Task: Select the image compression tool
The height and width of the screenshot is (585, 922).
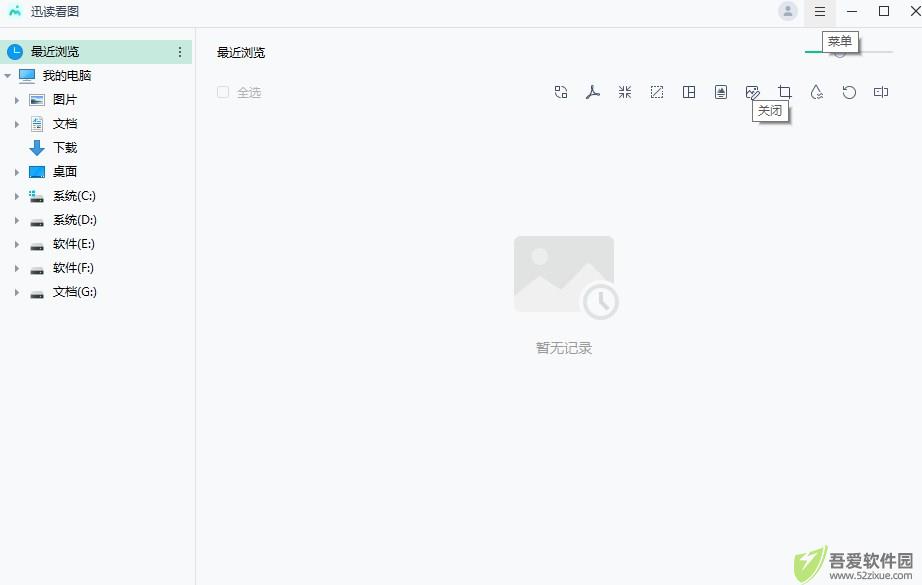Action: pyautogui.click(x=625, y=92)
